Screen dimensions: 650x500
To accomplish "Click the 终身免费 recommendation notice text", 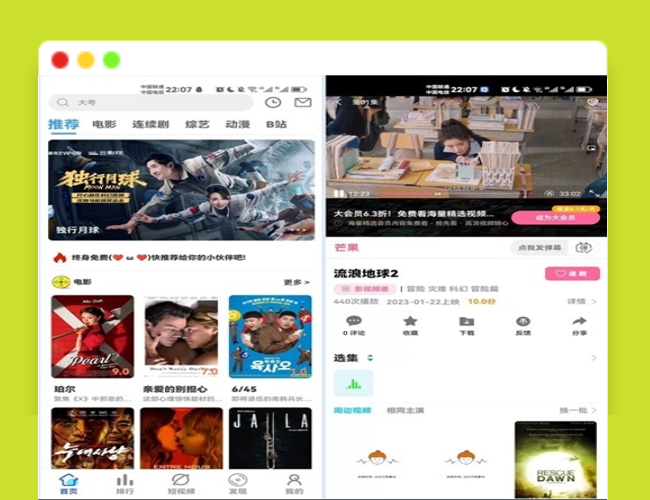I will click(158, 257).
